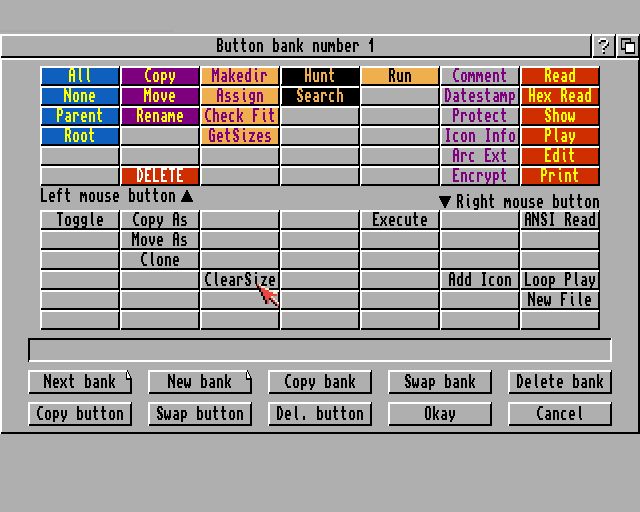640x512 pixels.
Task: Click the Delete bank button
Action: 560,382
